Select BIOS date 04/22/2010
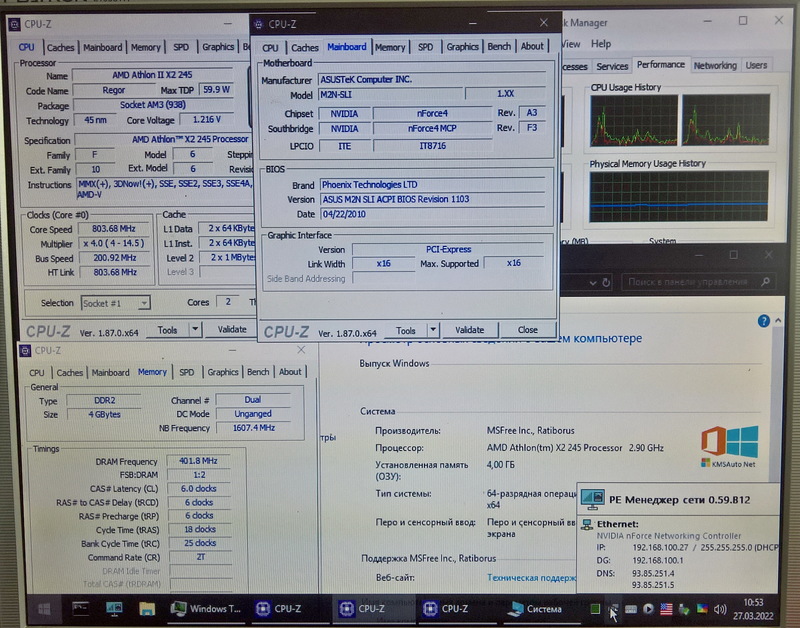This screenshot has height=628, width=800. [x=433, y=214]
